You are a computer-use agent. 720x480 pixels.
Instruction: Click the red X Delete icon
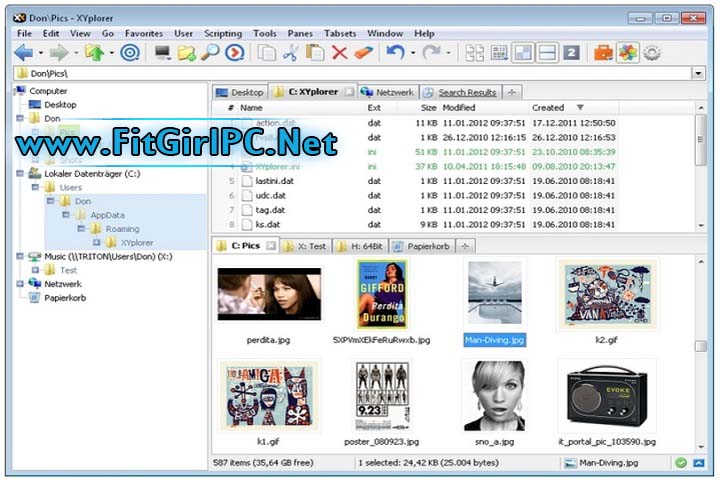tap(340, 53)
